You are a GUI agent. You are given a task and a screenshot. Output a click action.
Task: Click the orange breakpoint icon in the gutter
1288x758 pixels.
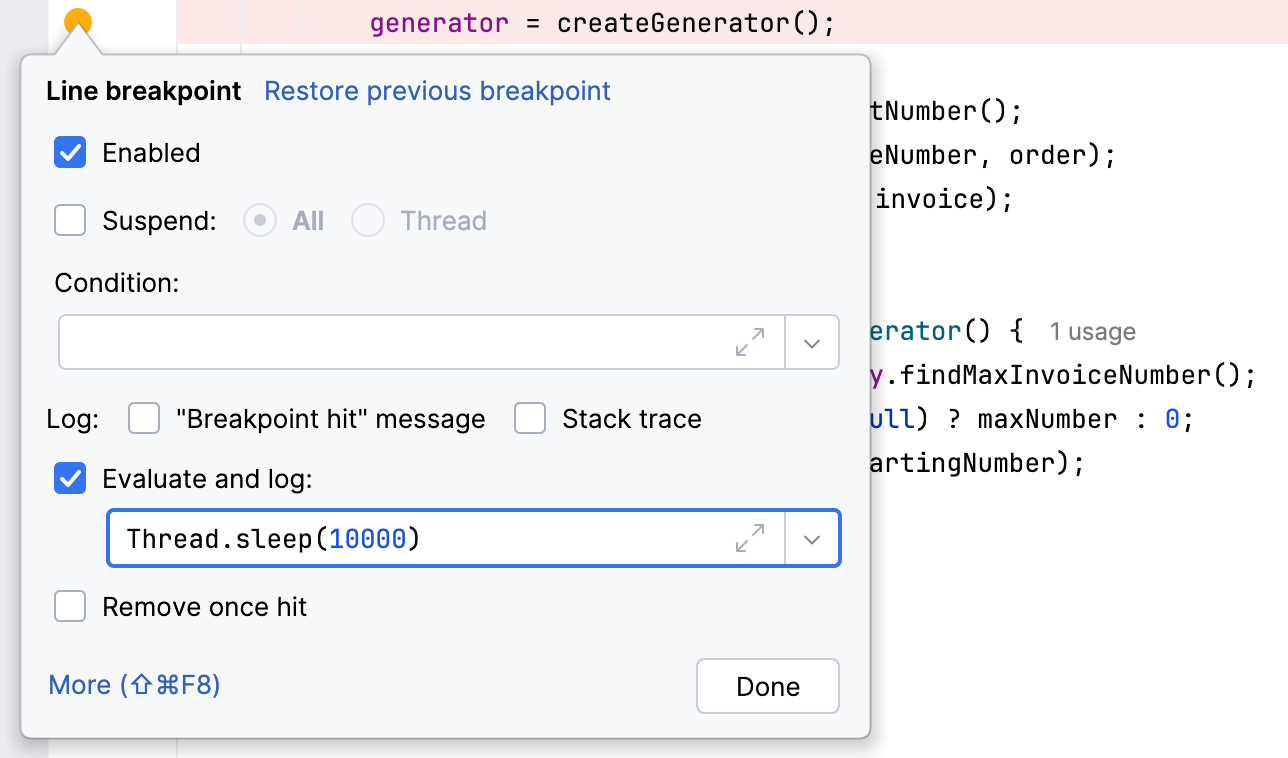(x=78, y=19)
